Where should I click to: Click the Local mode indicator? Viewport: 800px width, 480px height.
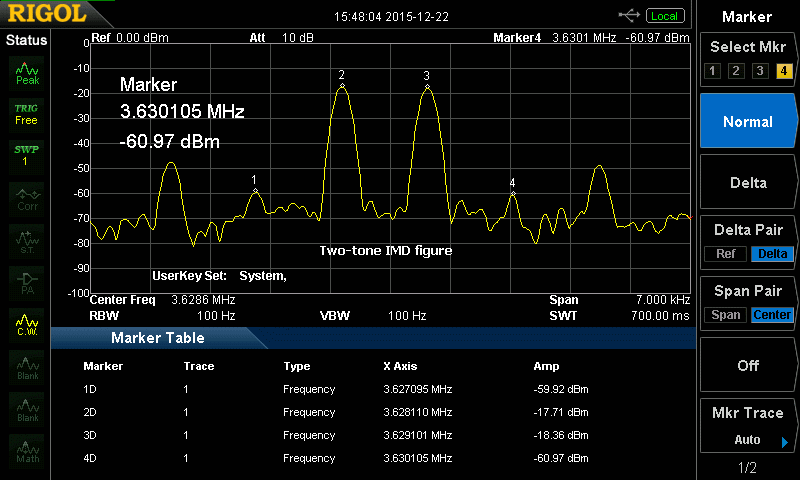pyautogui.click(x=663, y=16)
